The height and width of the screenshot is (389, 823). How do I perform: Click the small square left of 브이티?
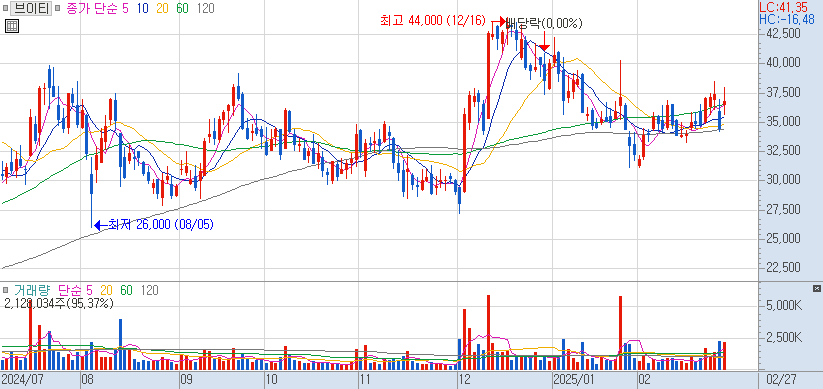[5, 9]
